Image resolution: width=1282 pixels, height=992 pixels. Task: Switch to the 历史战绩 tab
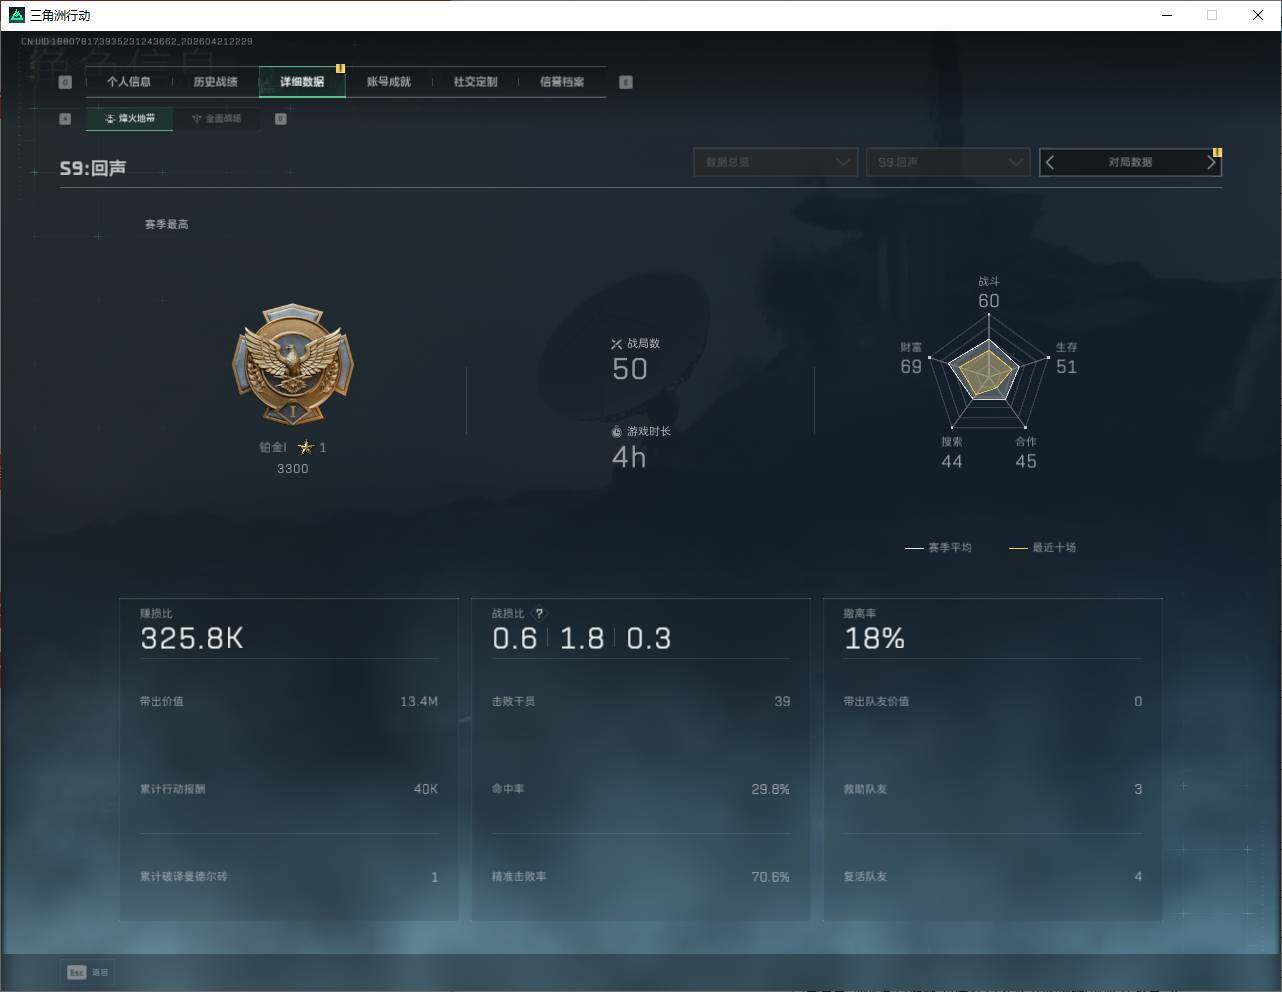[x=215, y=82]
